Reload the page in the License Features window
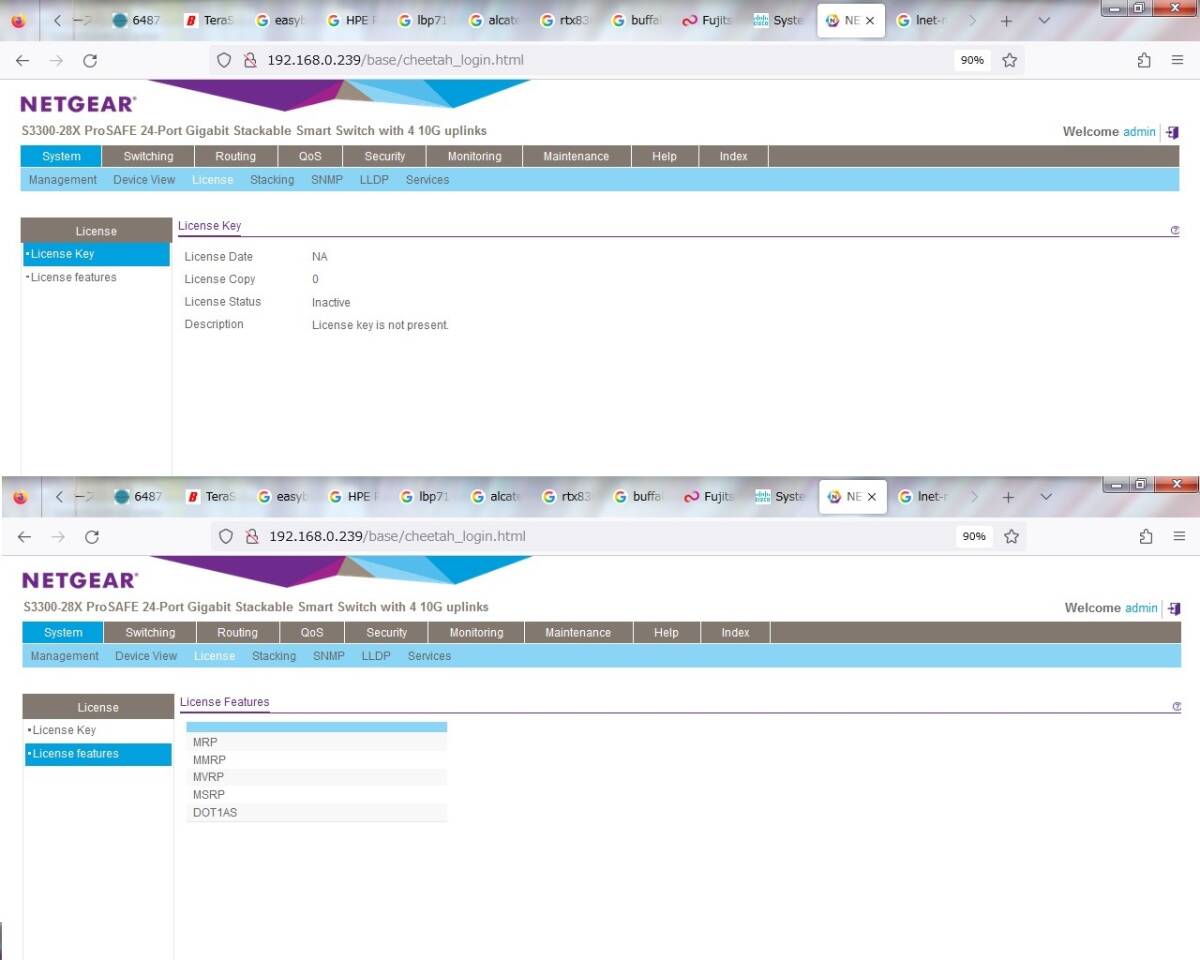 91,537
